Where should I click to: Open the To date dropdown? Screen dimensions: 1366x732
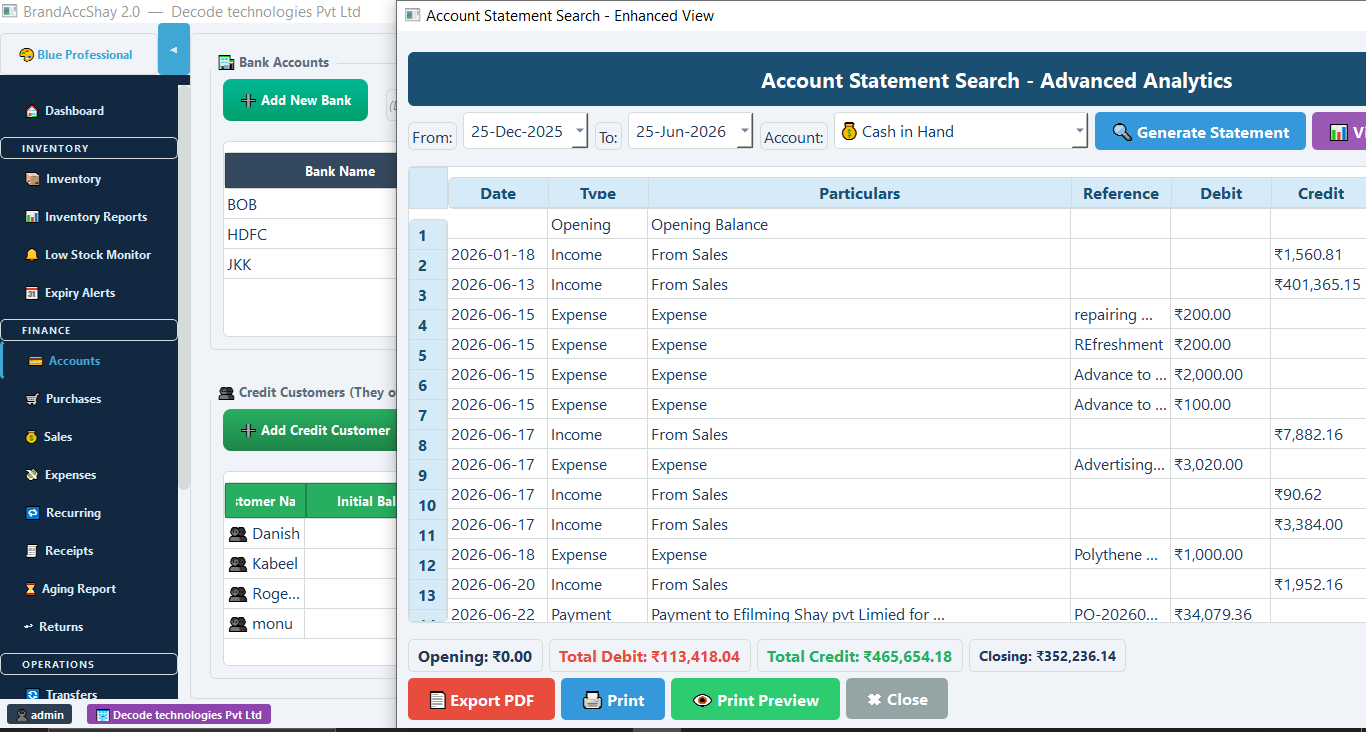[x=744, y=131]
